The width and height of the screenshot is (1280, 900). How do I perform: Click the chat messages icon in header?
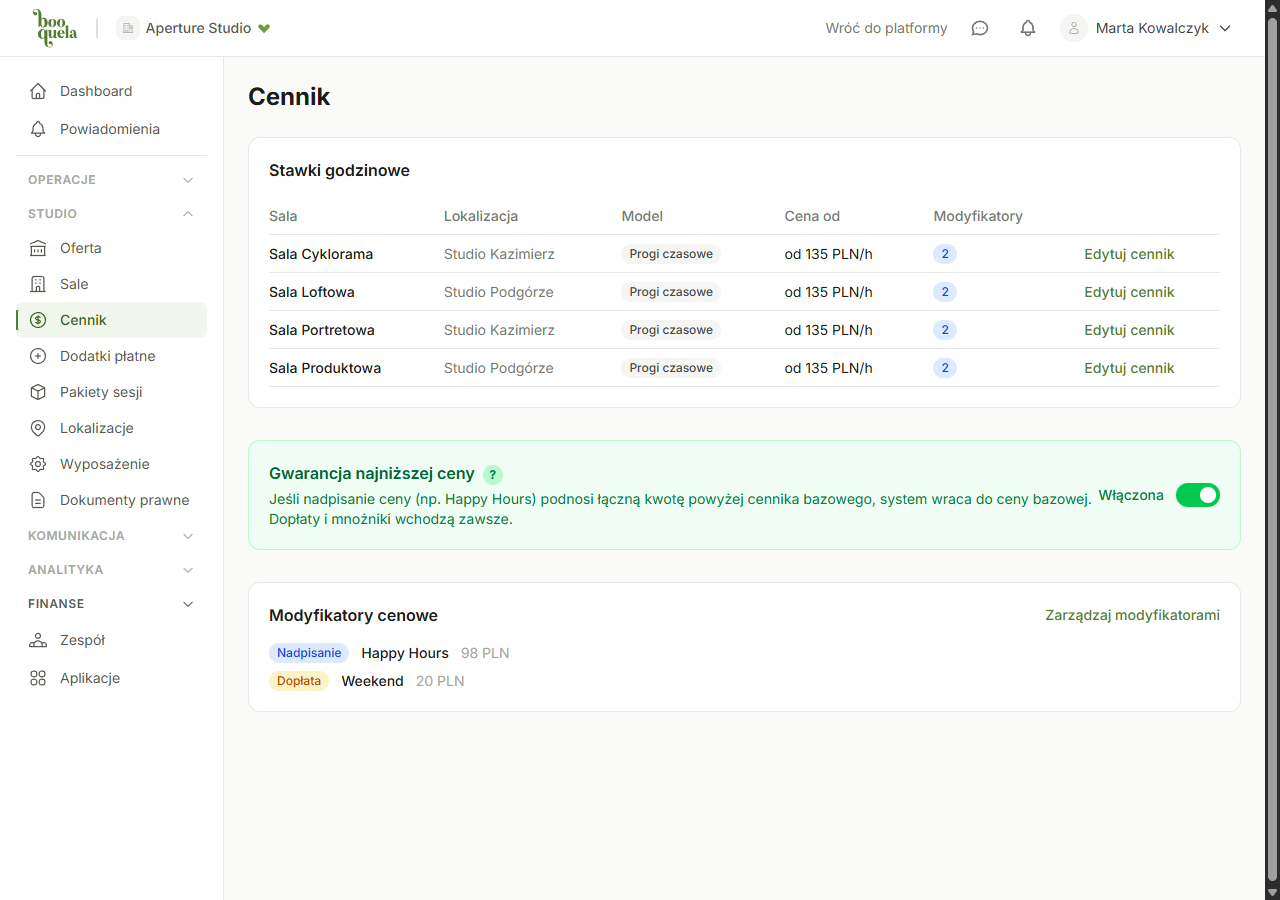980,28
